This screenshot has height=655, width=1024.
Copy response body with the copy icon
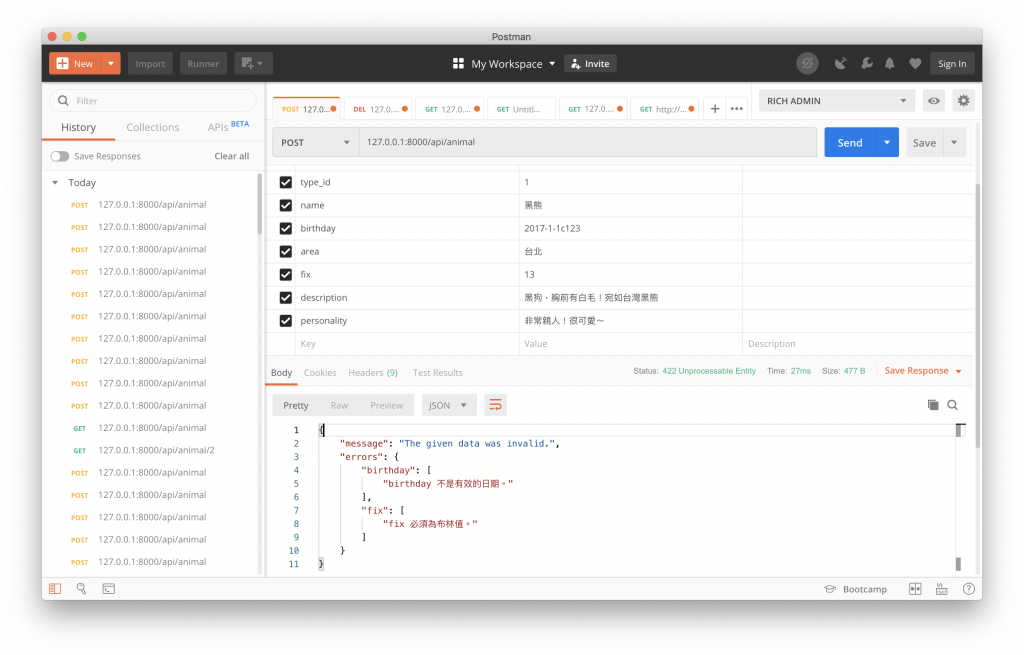[x=933, y=406]
